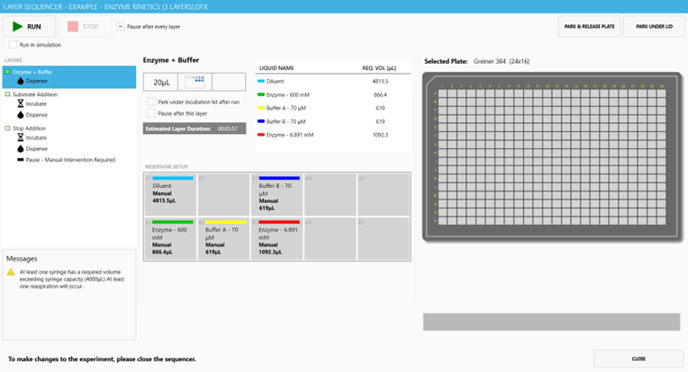Select Enzyme - 600 mM reservoir cell
688x372 pixels.
click(170, 239)
